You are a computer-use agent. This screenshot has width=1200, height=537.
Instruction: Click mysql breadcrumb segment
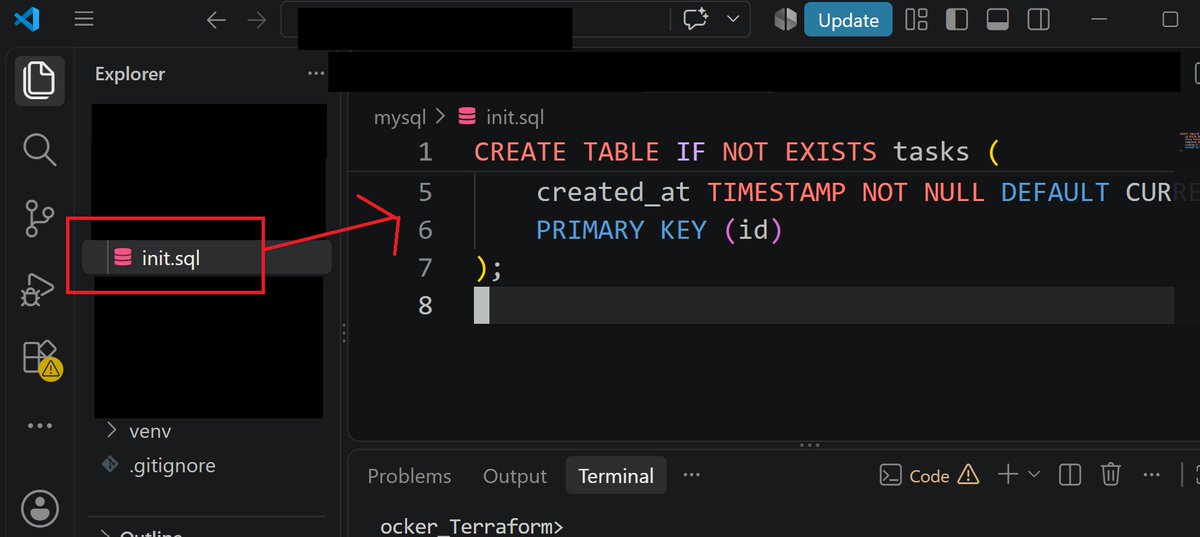click(x=400, y=117)
